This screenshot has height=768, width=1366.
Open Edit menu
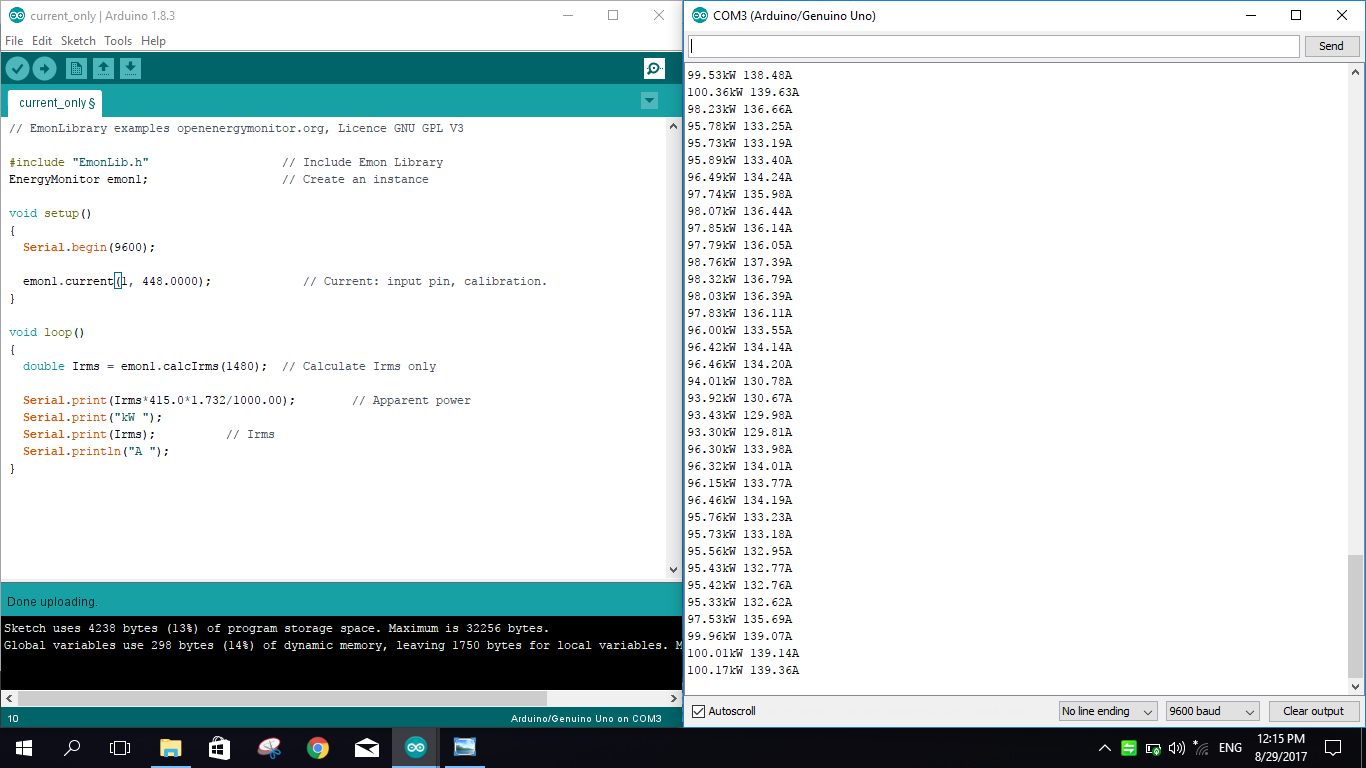(x=42, y=41)
